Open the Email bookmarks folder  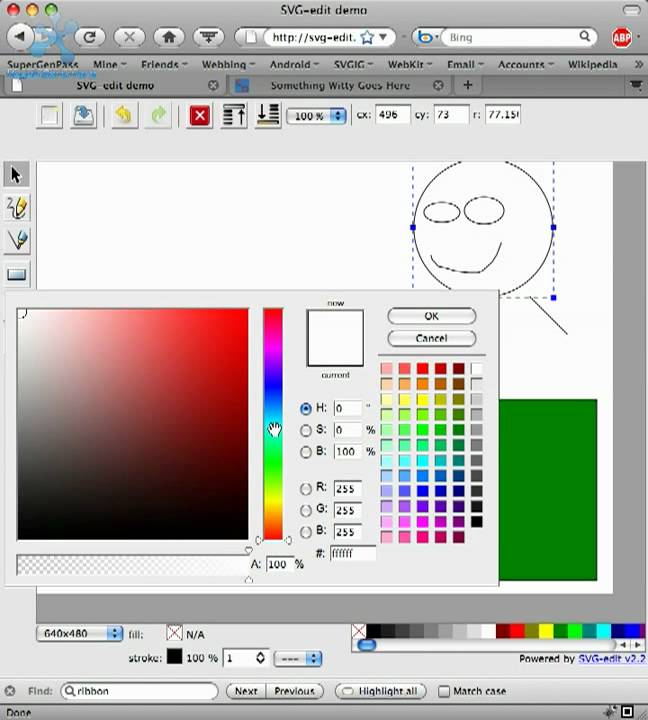pyautogui.click(x=465, y=64)
